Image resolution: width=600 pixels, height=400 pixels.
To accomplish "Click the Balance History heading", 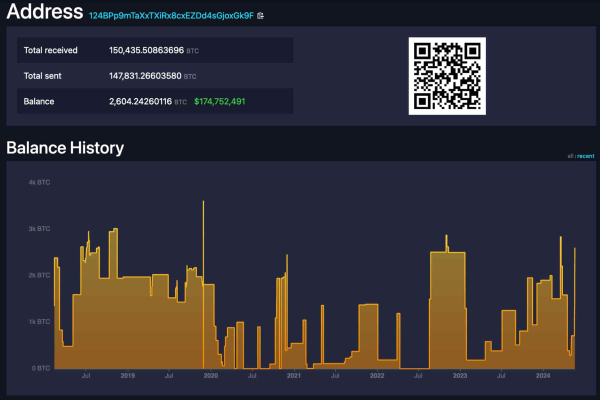I will (x=65, y=148).
